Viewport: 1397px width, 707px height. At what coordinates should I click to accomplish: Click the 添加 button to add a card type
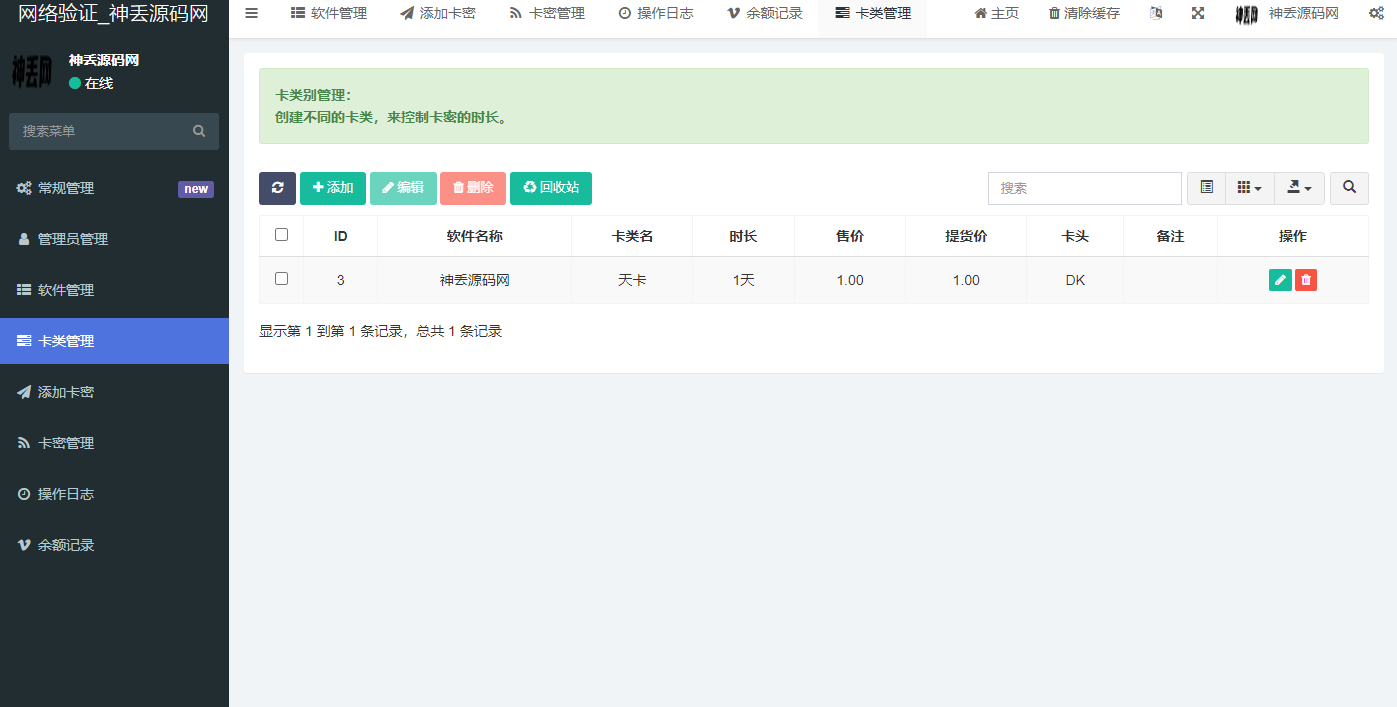333,188
